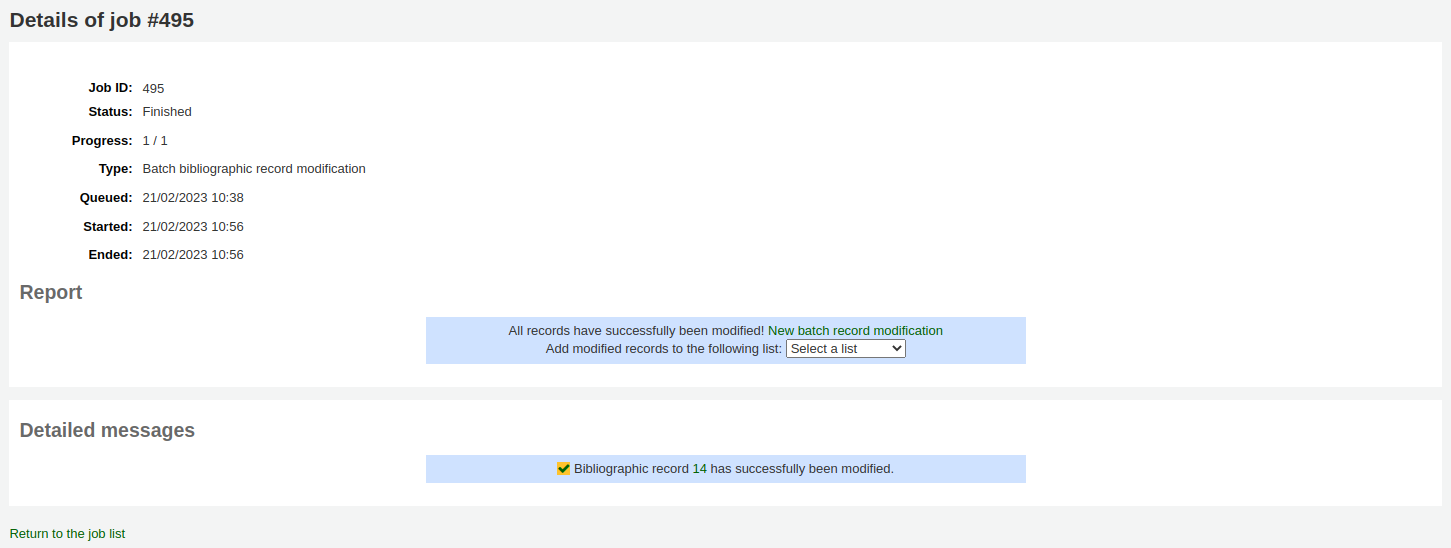Click the Ended timestamp value
This screenshot has width=1451, height=548.
tap(193, 255)
